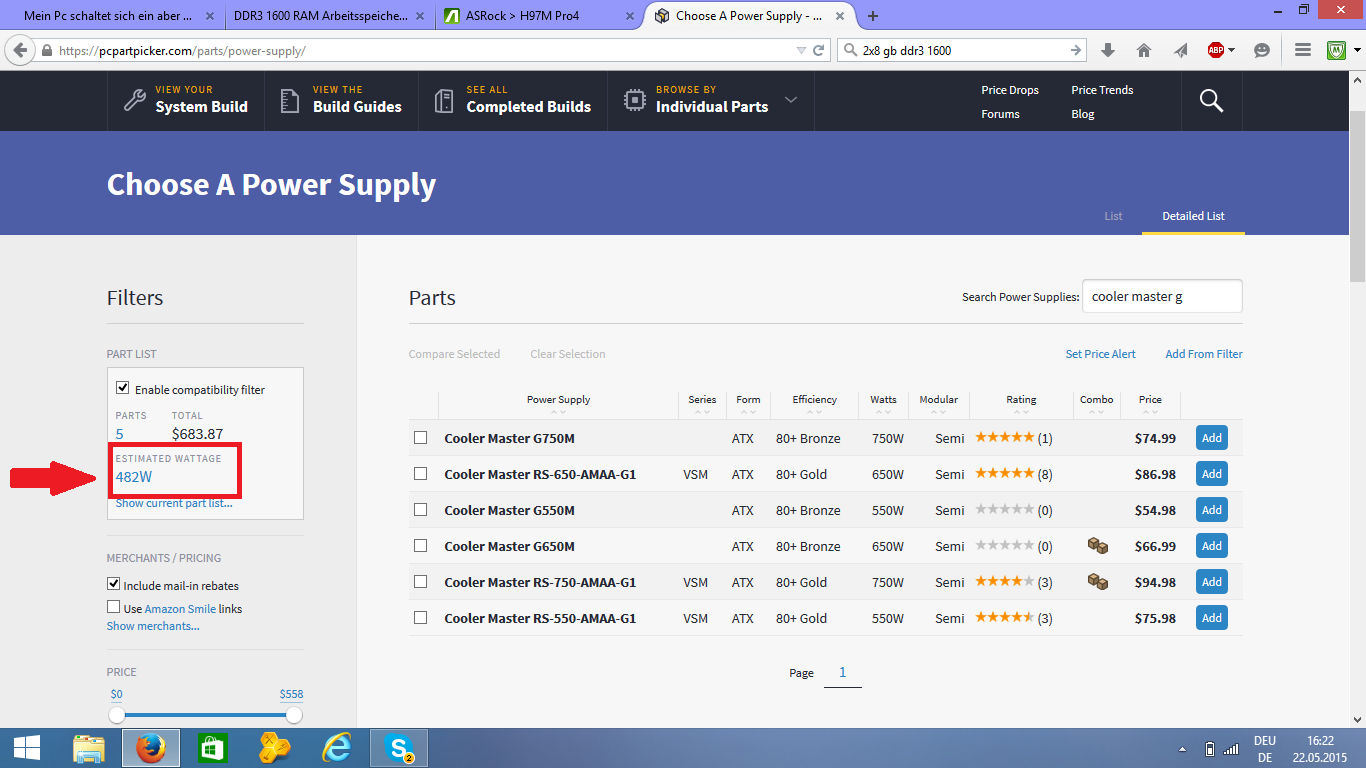Sort by Watts column
The image size is (1366, 768).
tap(883, 400)
